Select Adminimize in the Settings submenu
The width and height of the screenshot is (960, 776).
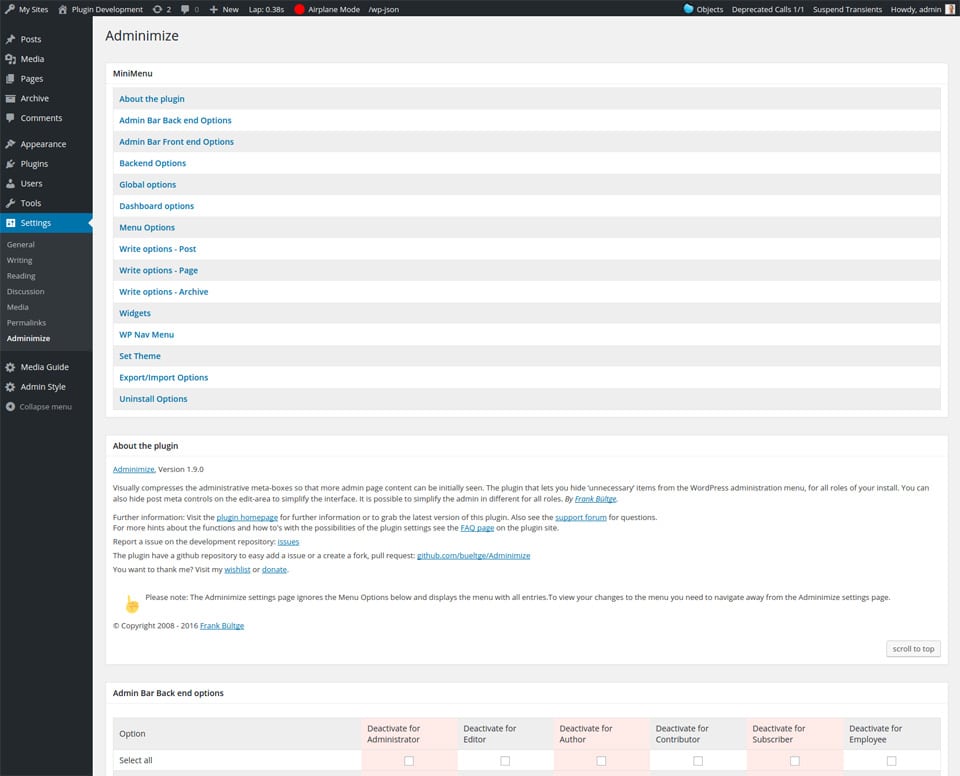[29, 338]
